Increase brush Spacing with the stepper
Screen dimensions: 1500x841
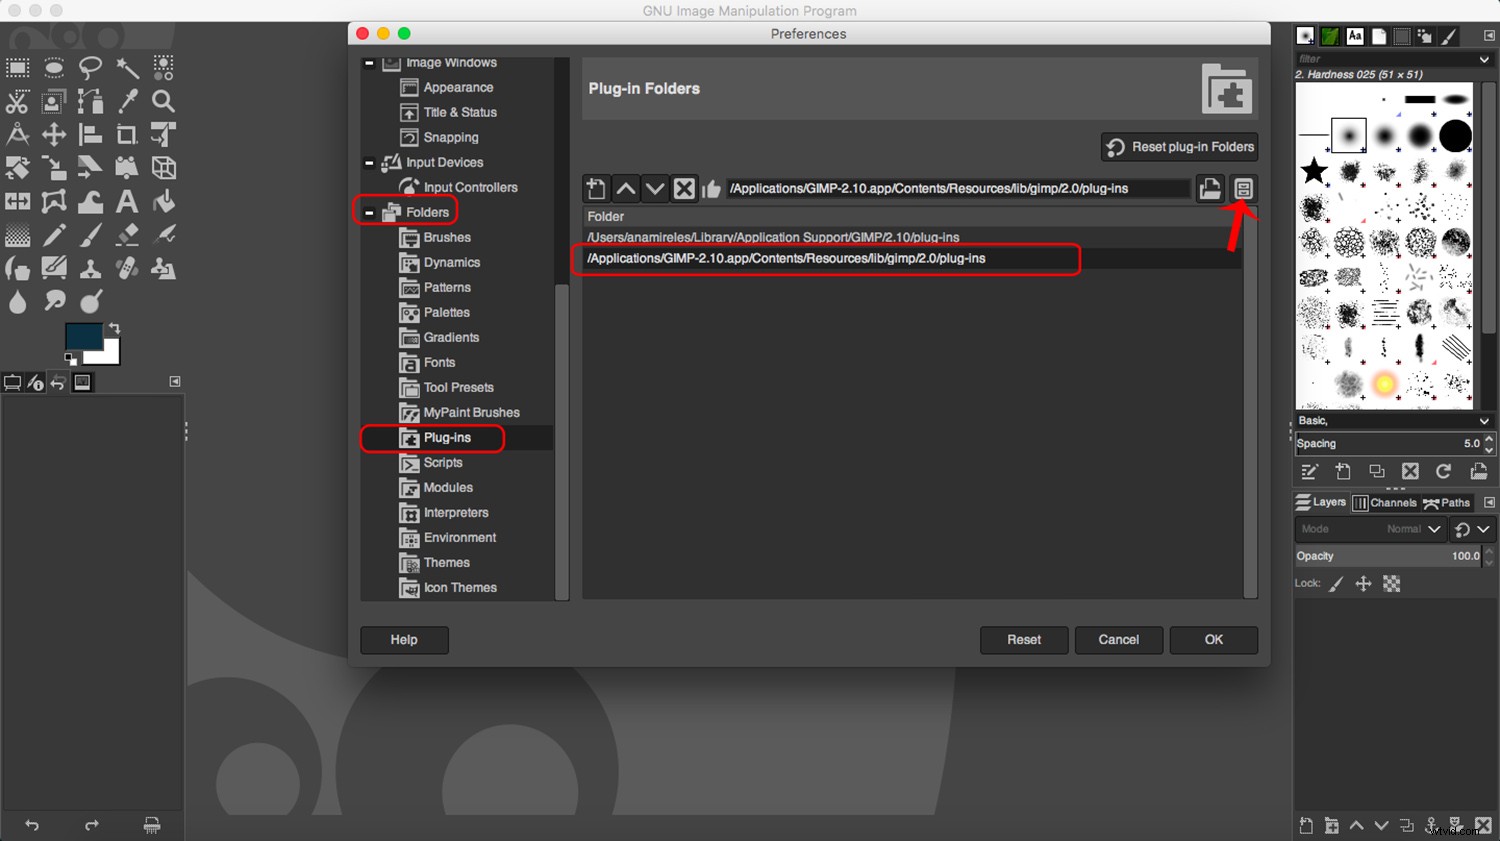click(1488, 438)
